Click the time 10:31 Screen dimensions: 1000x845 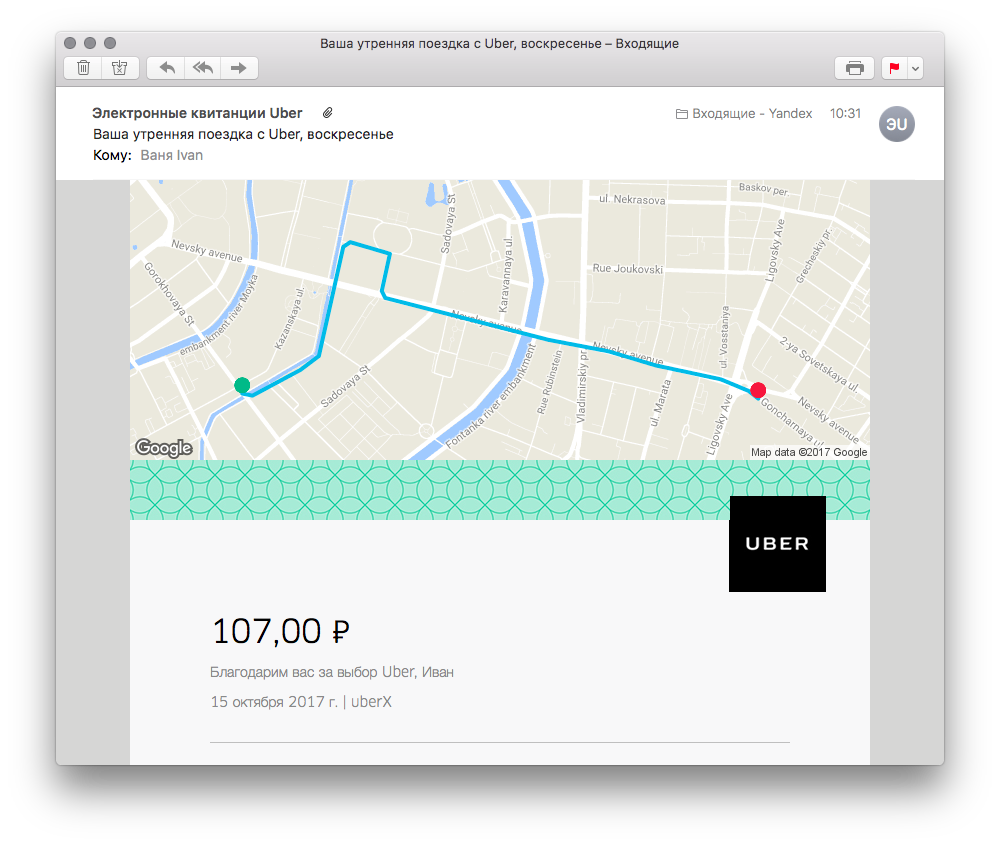(845, 114)
